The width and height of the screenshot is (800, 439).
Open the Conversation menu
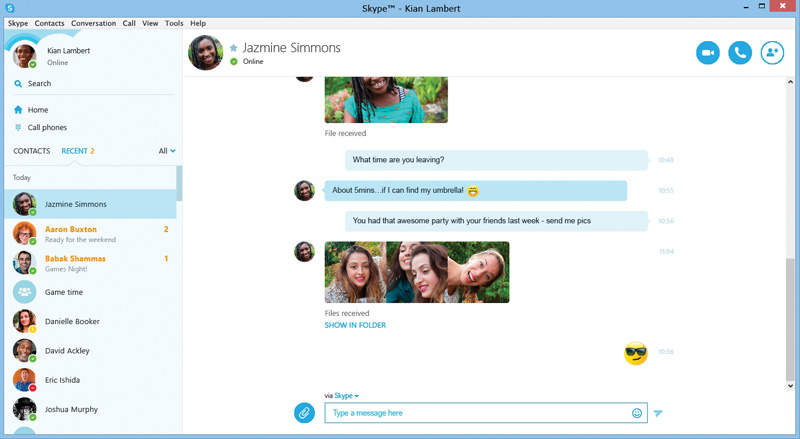pyautogui.click(x=93, y=23)
